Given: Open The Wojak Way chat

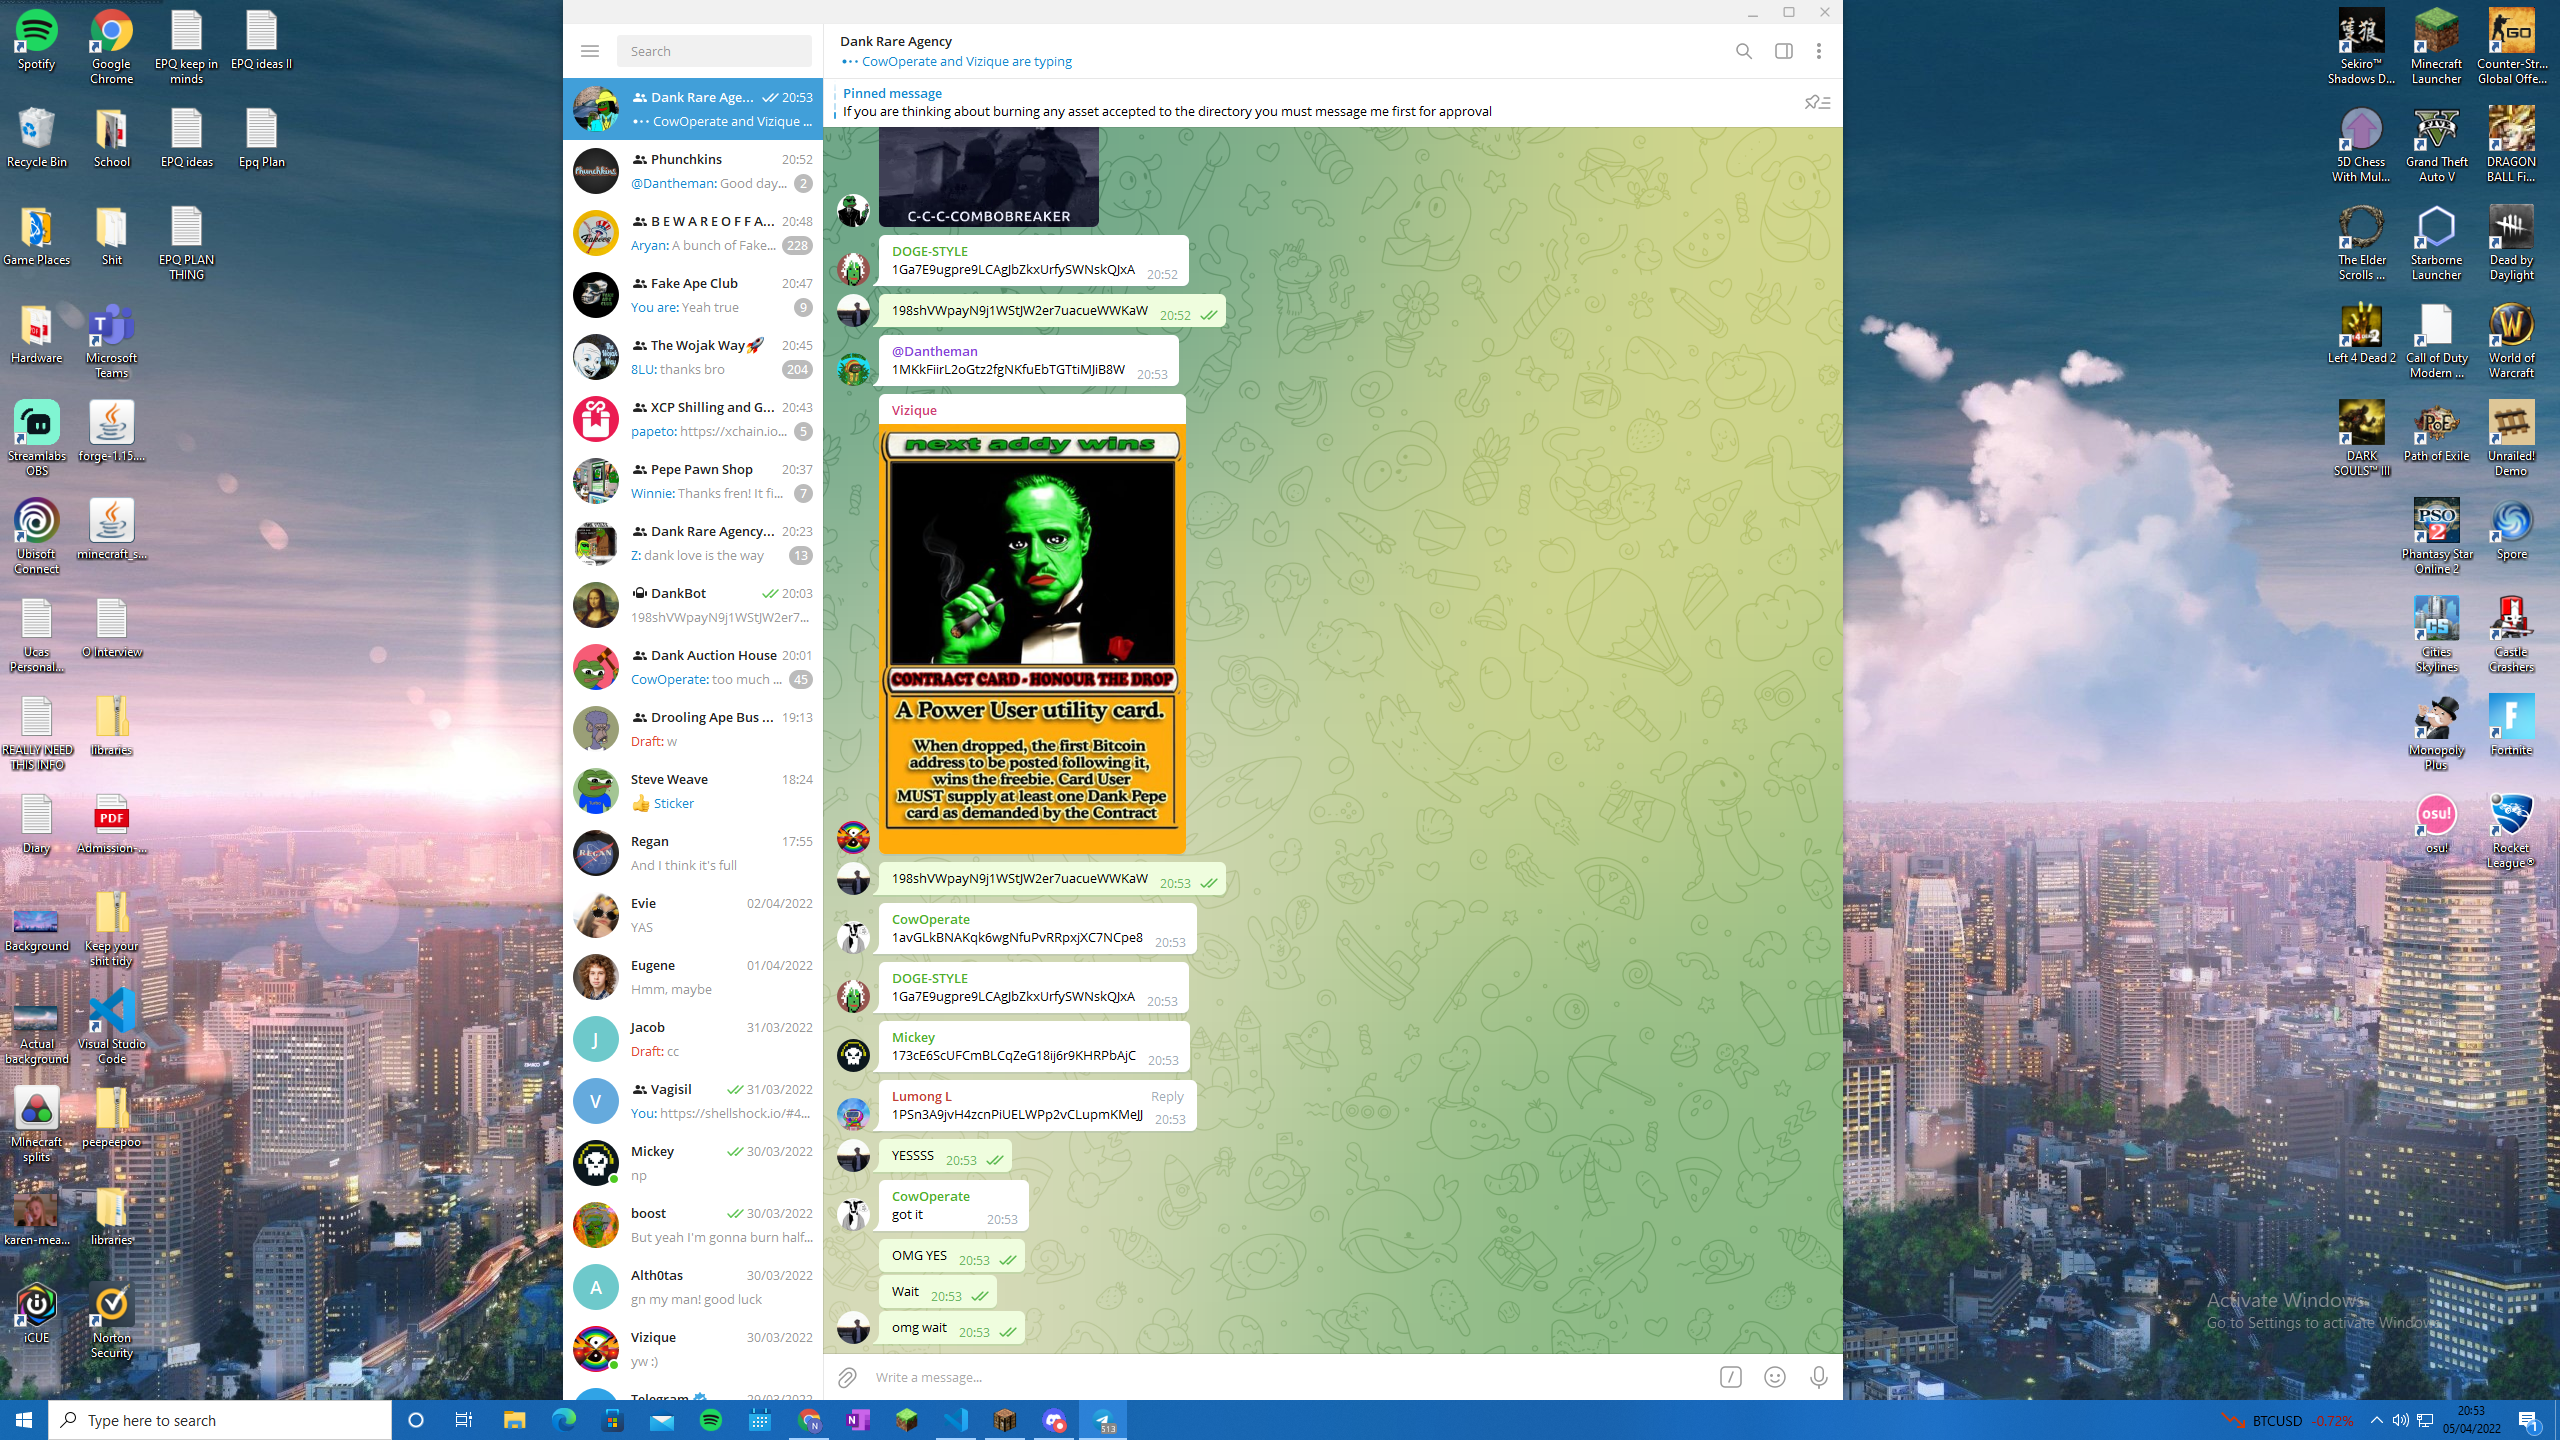Looking at the screenshot, I should point(693,357).
